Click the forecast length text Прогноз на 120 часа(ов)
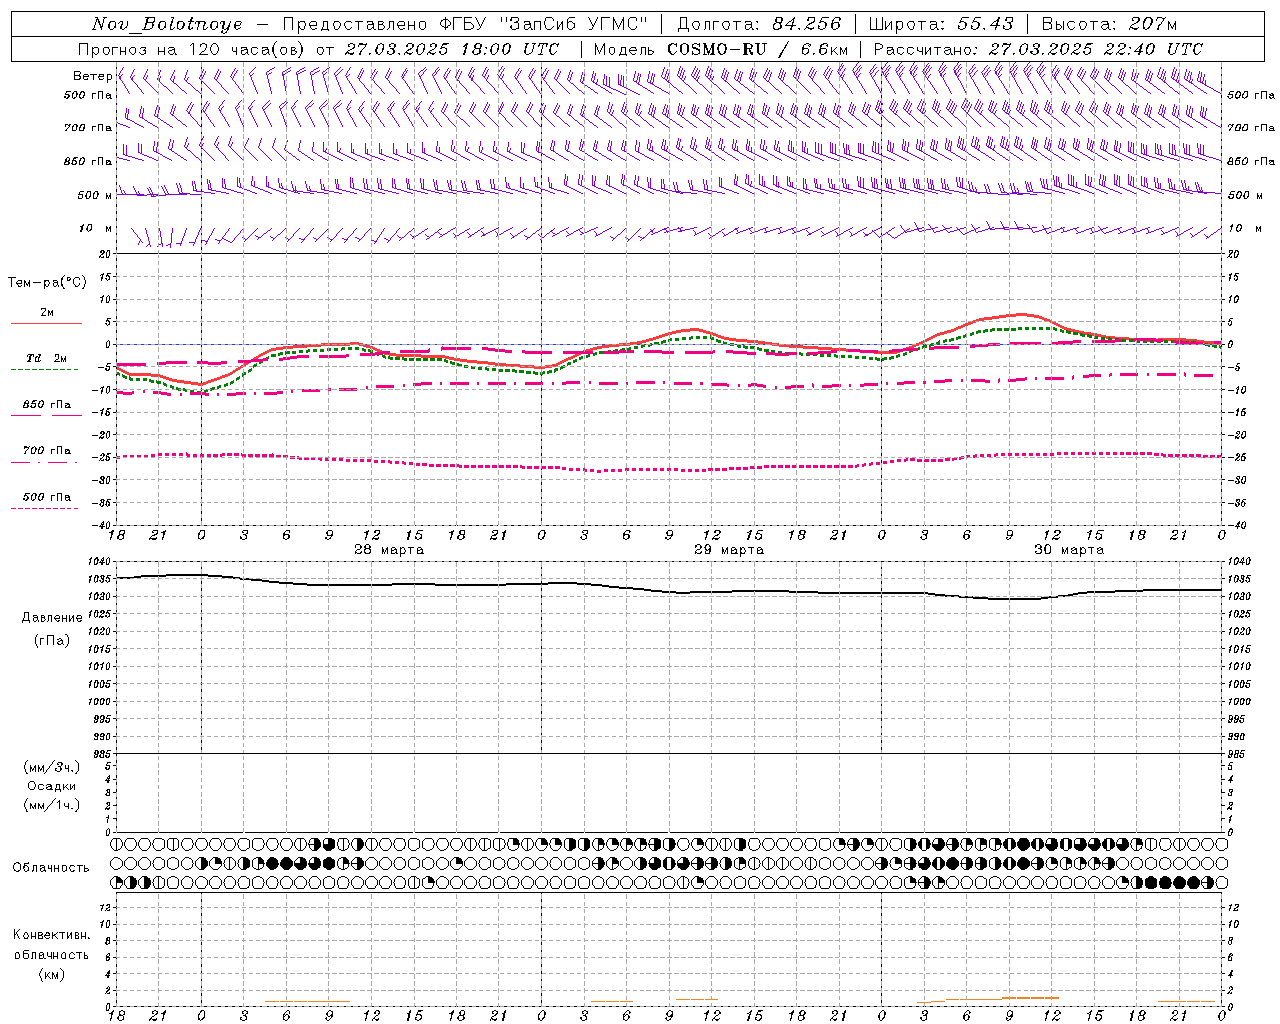The height and width of the screenshot is (1024, 1280). (x=192, y=49)
